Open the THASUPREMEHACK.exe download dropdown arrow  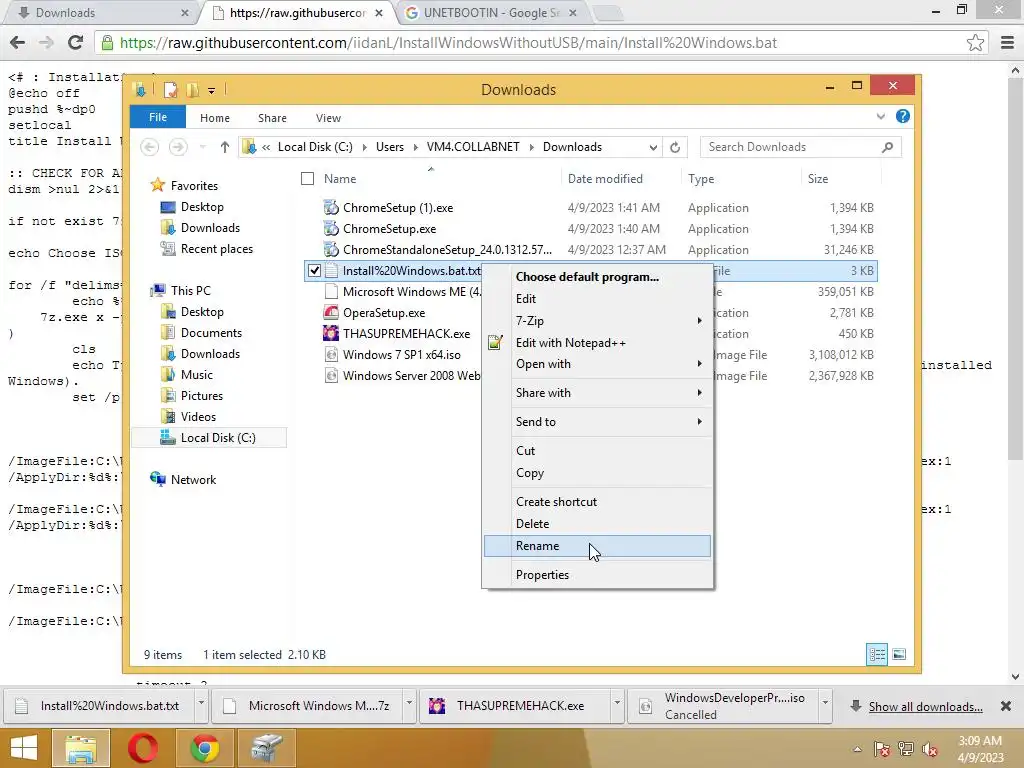coord(616,703)
